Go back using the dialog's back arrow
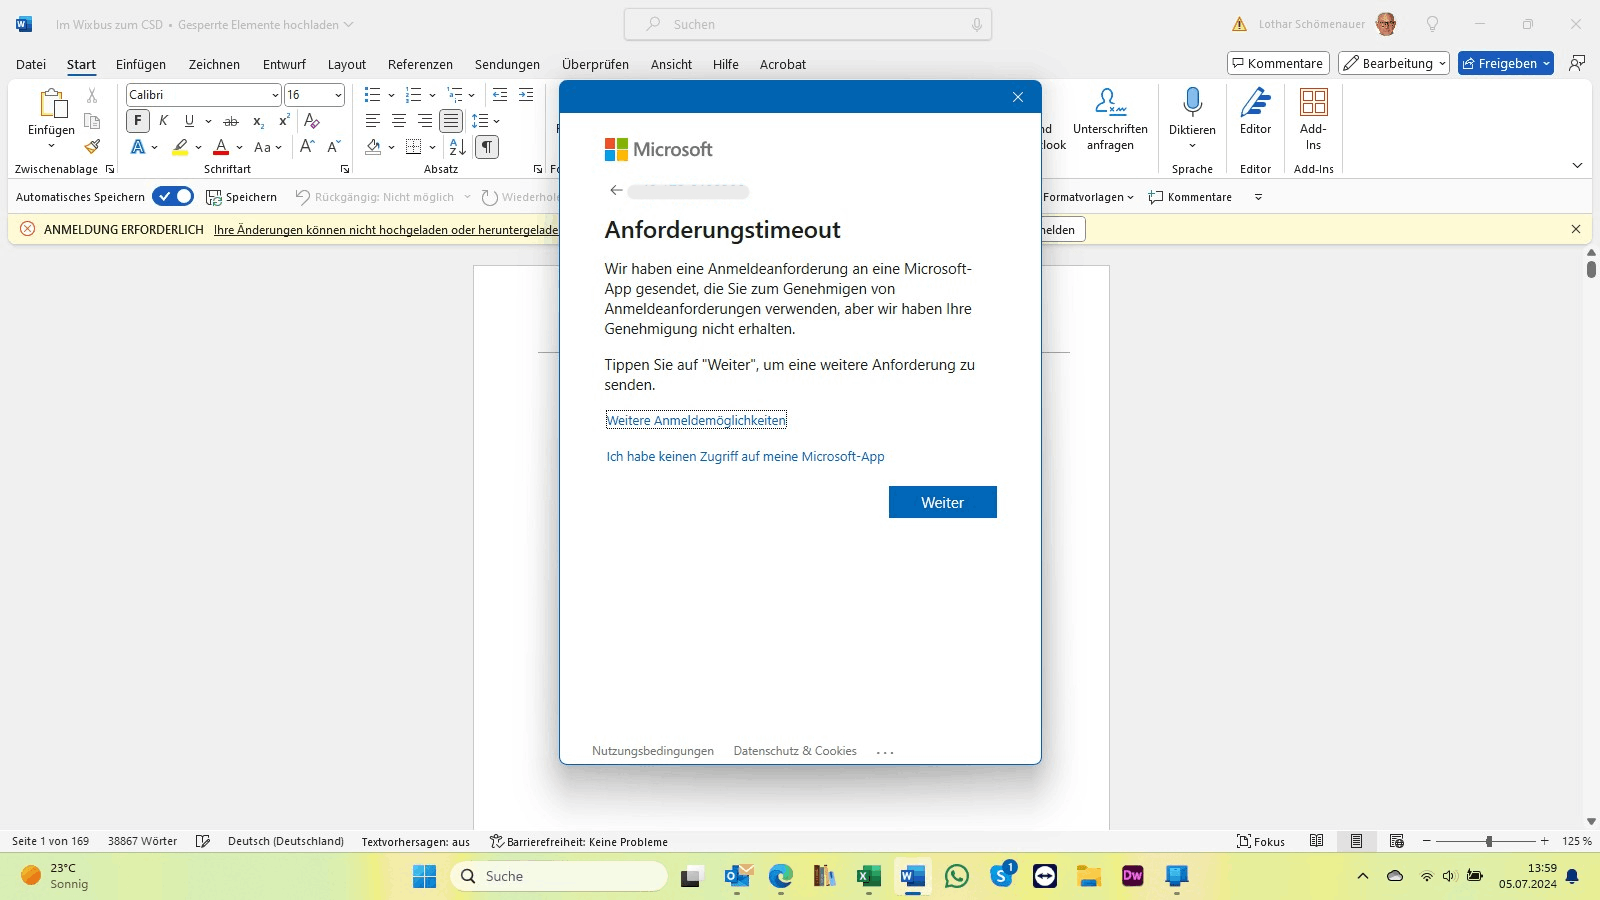 point(616,190)
